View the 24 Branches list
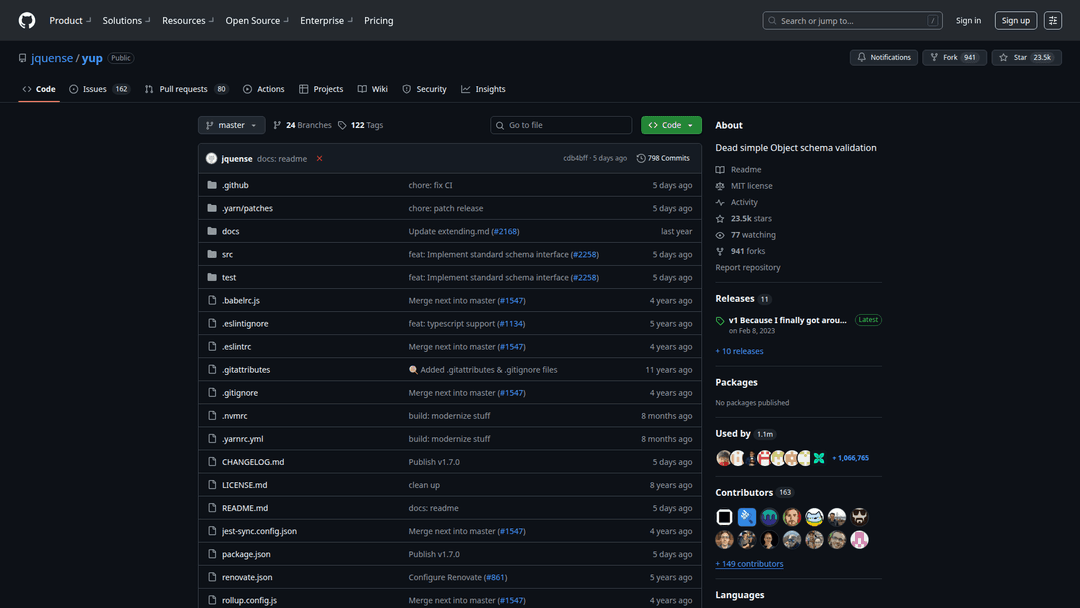 point(302,125)
